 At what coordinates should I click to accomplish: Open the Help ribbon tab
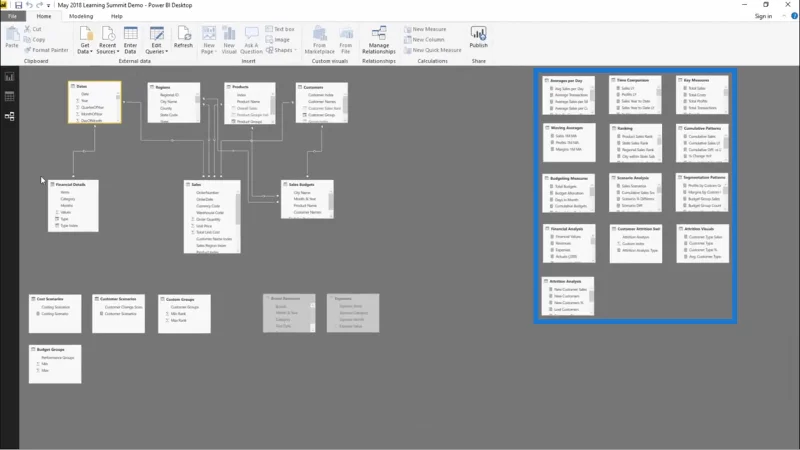pyautogui.click(x=116, y=16)
